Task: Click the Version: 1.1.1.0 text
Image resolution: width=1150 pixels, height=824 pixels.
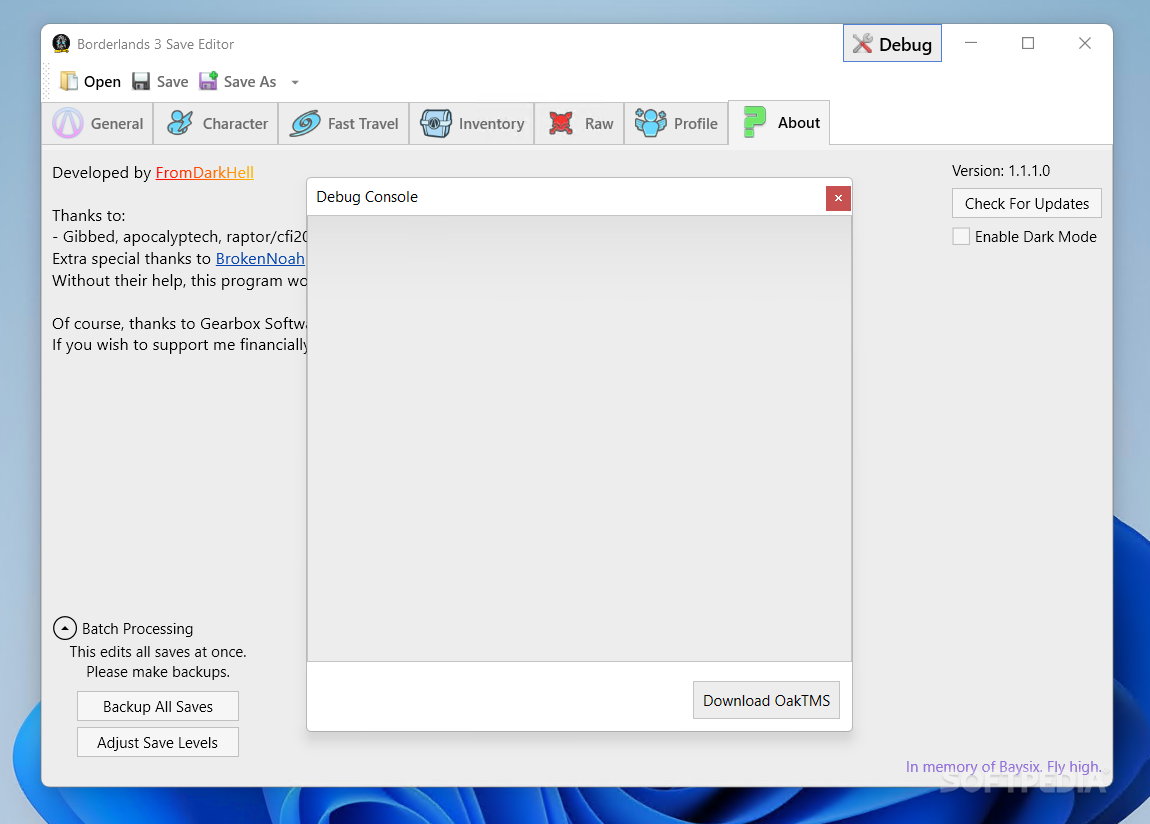Action: pyautogui.click(x=1000, y=171)
